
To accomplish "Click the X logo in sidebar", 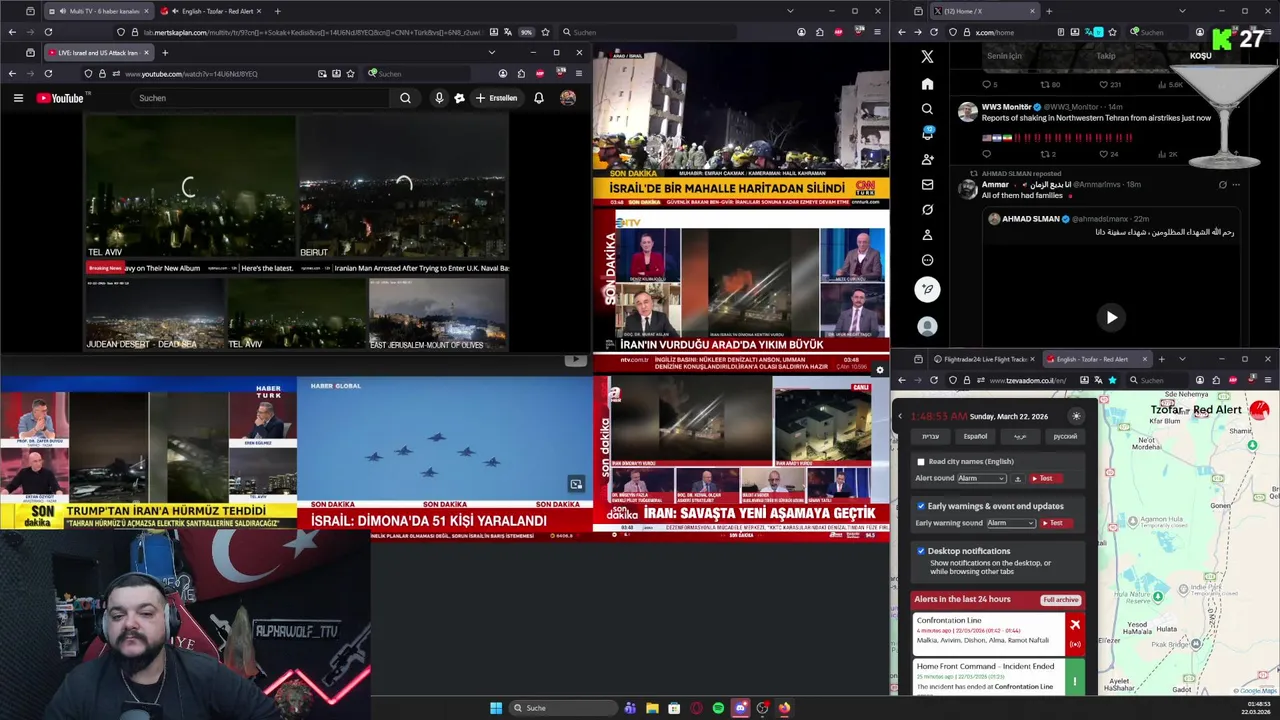I will click(x=927, y=57).
